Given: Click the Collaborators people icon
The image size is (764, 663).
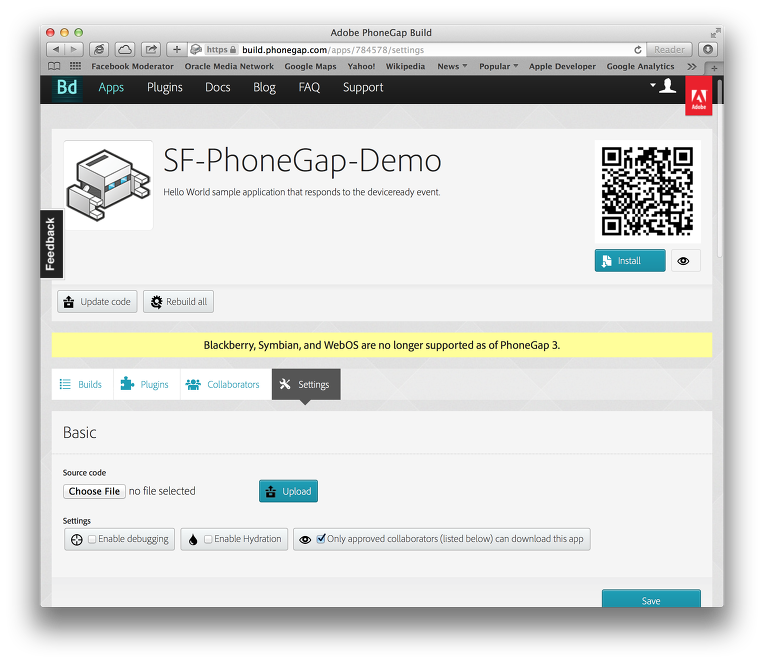Looking at the screenshot, I should [193, 385].
